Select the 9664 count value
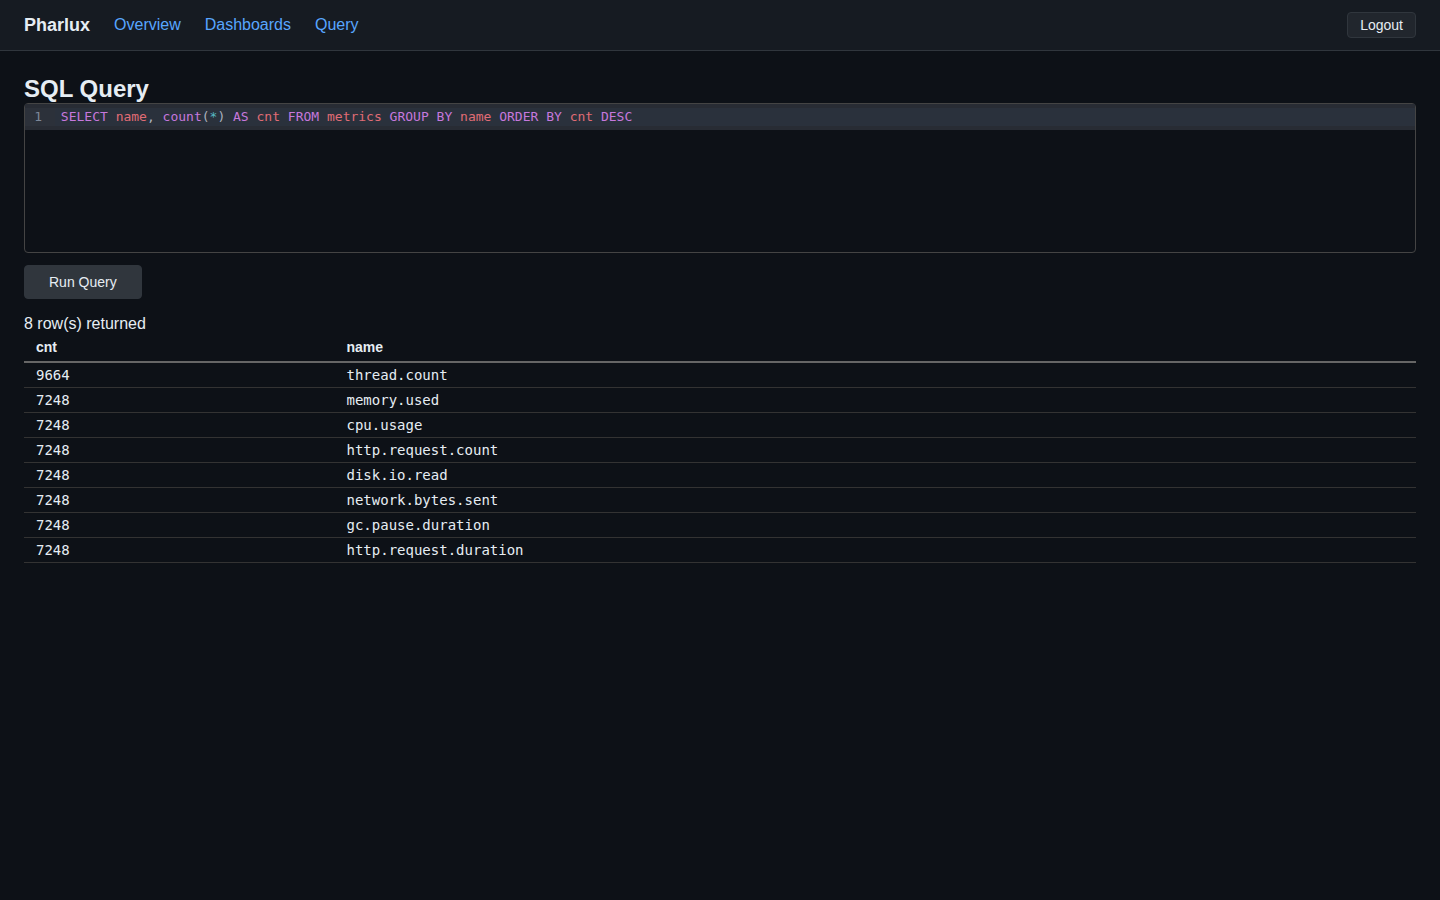This screenshot has width=1440, height=900. coord(53,375)
